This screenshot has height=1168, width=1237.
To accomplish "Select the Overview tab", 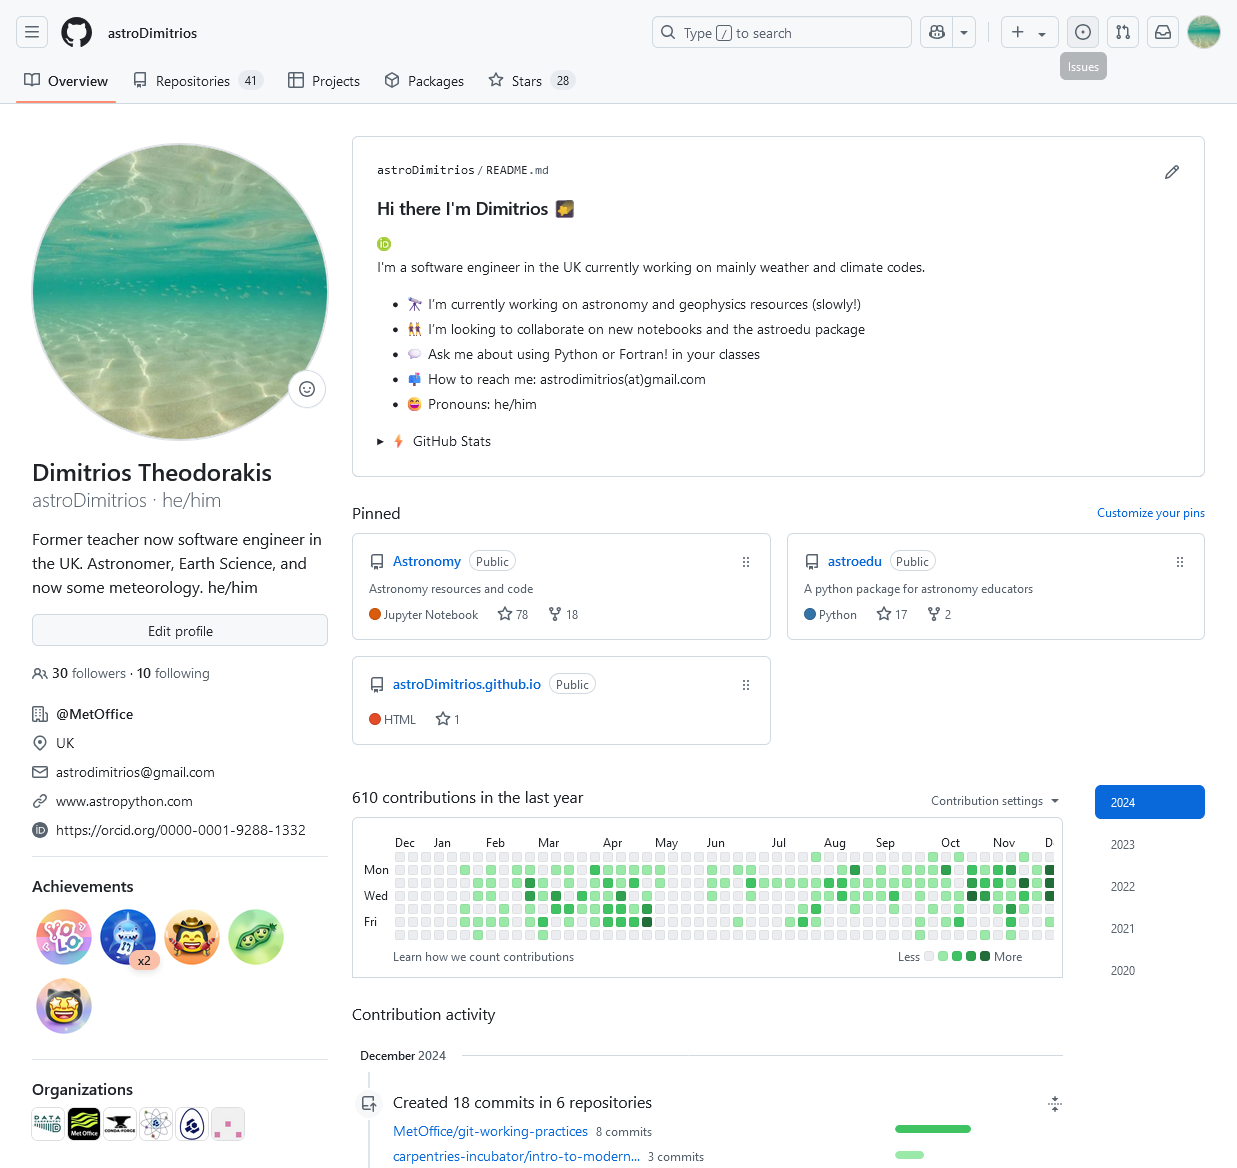I will (x=66, y=81).
